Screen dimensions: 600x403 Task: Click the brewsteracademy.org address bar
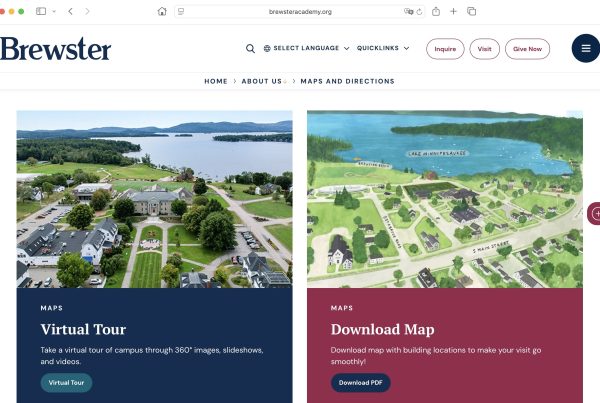(x=299, y=11)
